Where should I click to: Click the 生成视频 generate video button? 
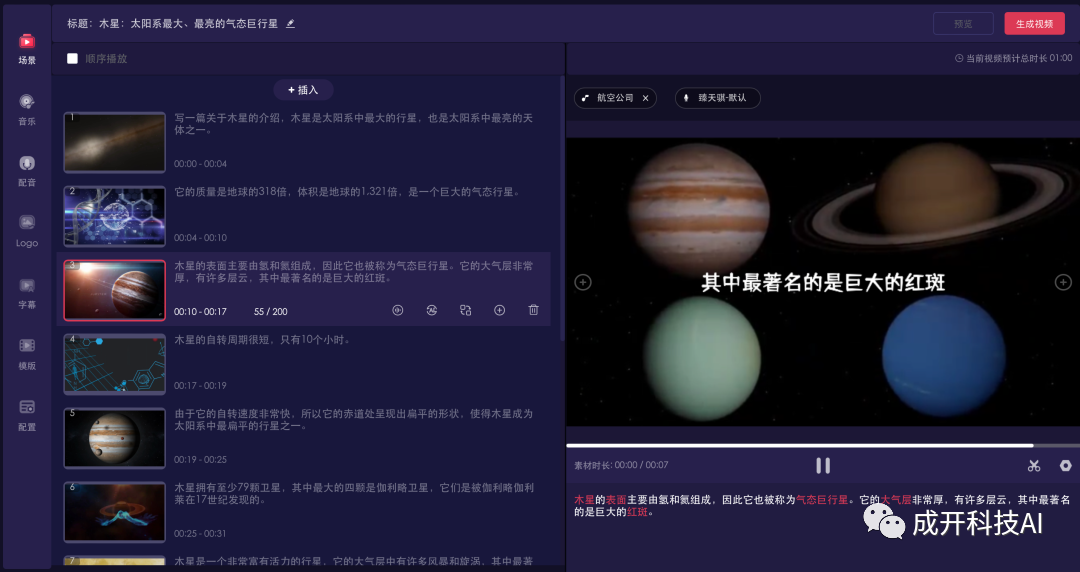pyautogui.click(x=1034, y=23)
